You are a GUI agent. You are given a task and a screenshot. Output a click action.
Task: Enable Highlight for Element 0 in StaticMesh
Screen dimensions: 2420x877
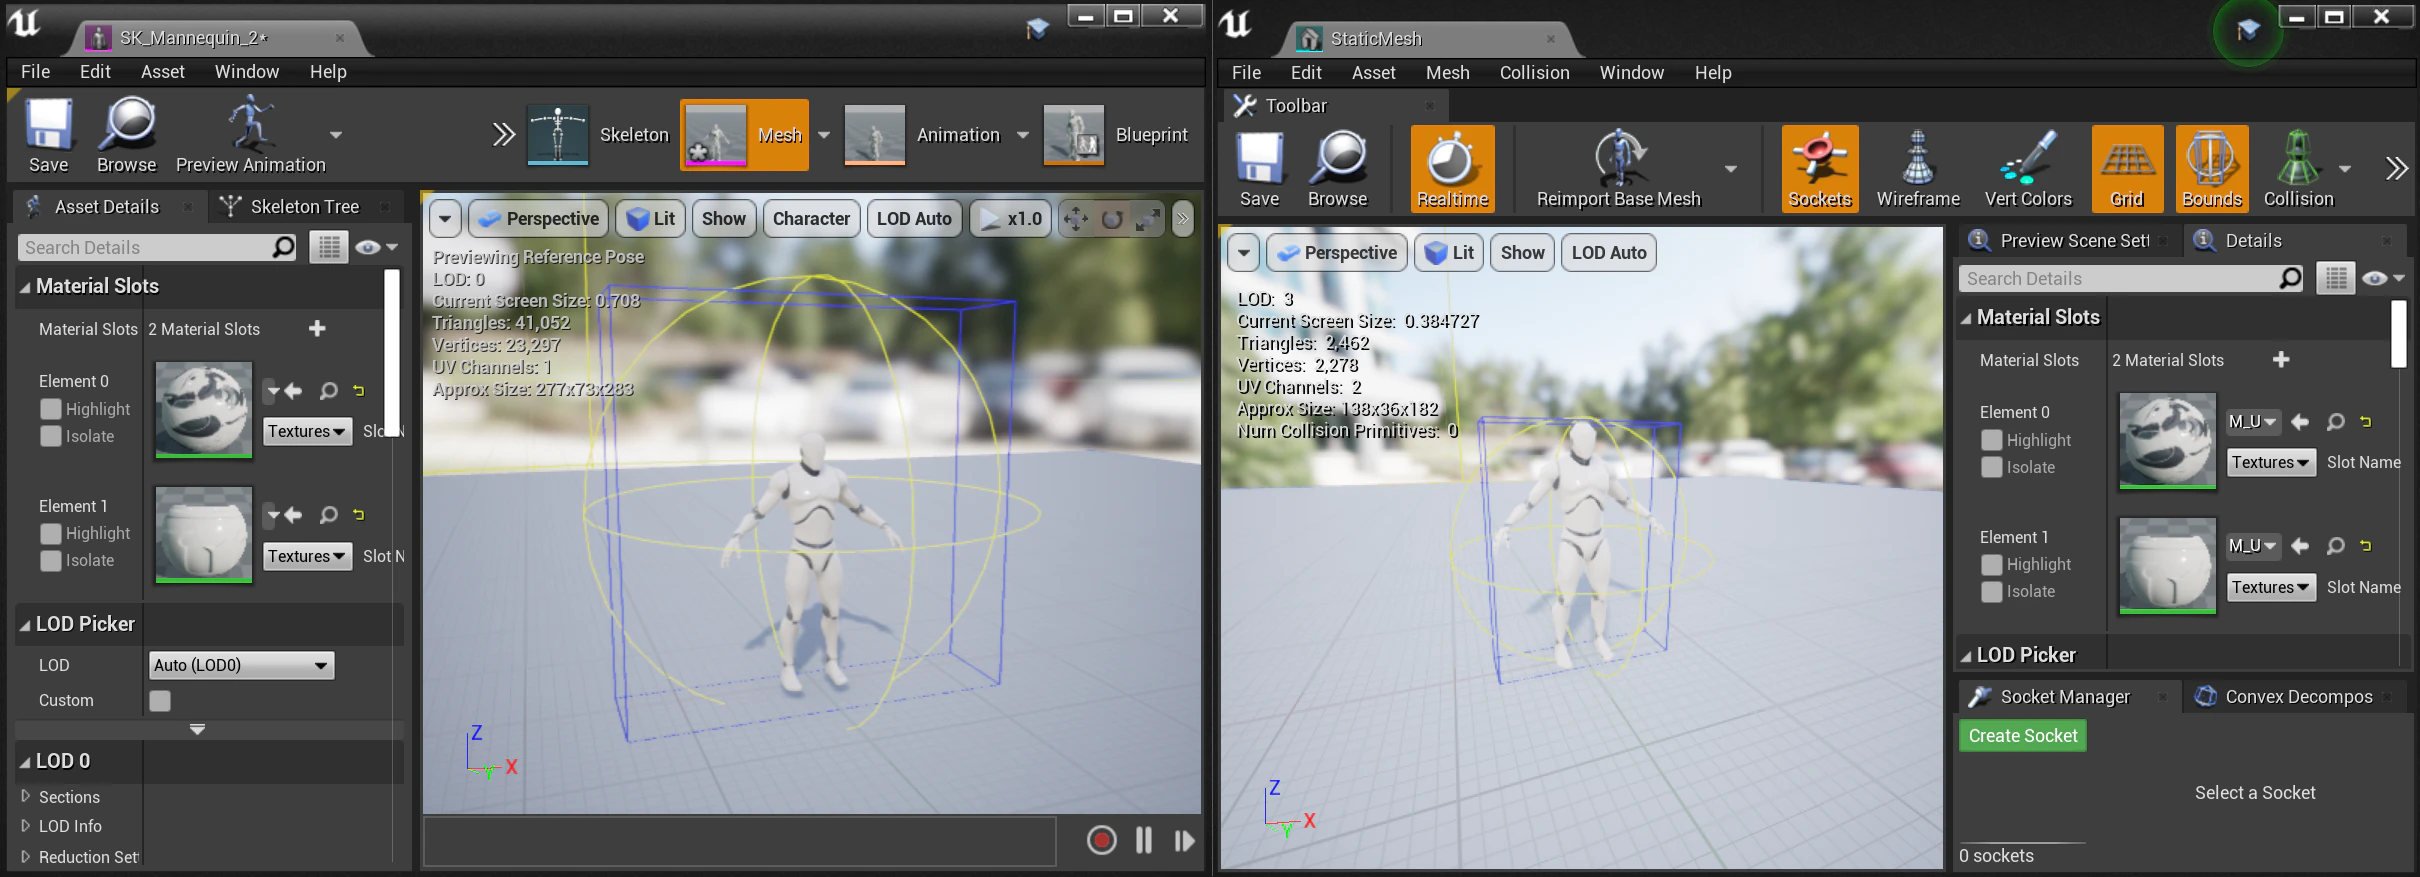click(1992, 440)
